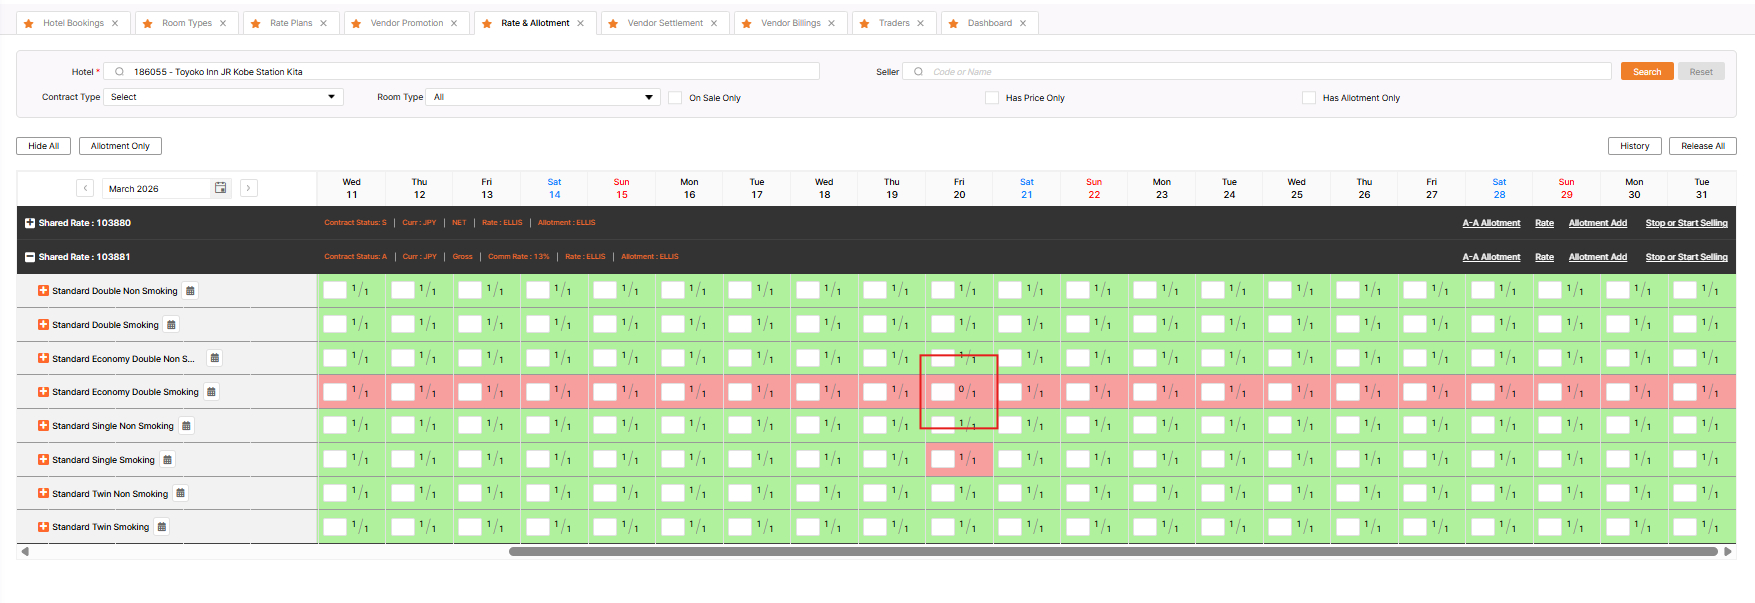Click calendar icon next to Standard Twin Smoking
Image resolution: width=1755 pixels, height=603 pixels.
[x=162, y=527]
